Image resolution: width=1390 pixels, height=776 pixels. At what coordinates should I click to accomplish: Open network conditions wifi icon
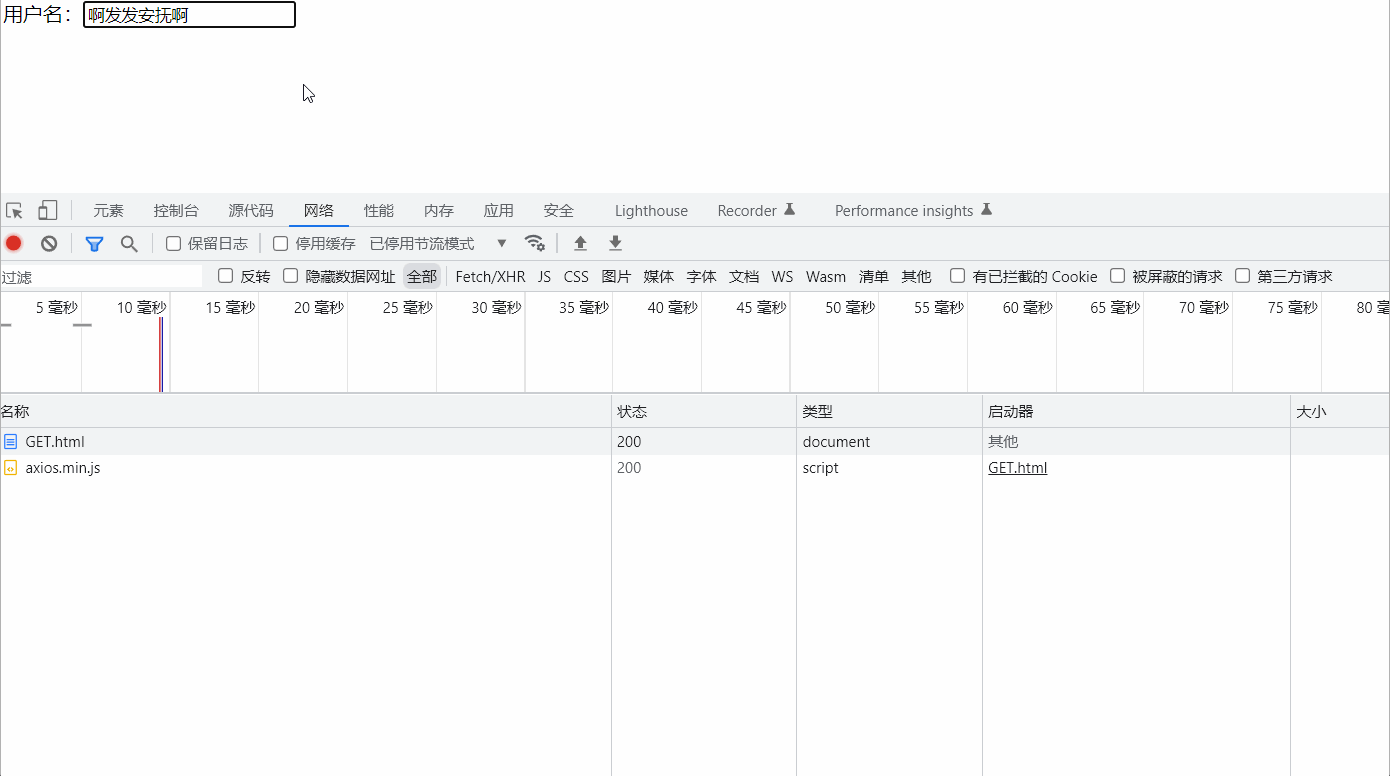pyautogui.click(x=535, y=243)
